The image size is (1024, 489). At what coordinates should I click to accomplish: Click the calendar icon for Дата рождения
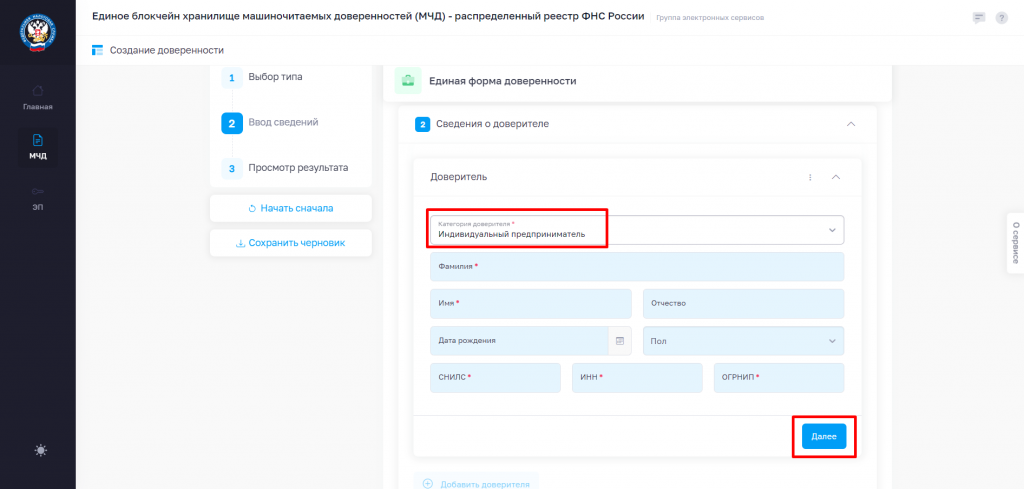pyautogui.click(x=620, y=341)
